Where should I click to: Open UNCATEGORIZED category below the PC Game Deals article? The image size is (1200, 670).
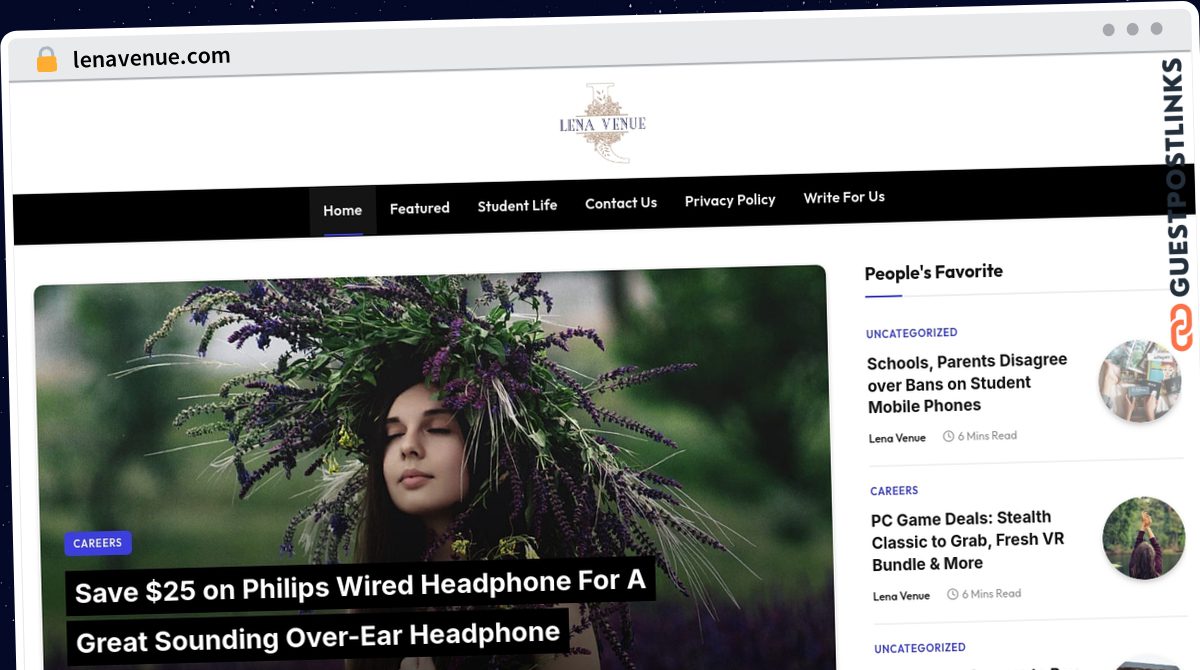pos(920,648)
